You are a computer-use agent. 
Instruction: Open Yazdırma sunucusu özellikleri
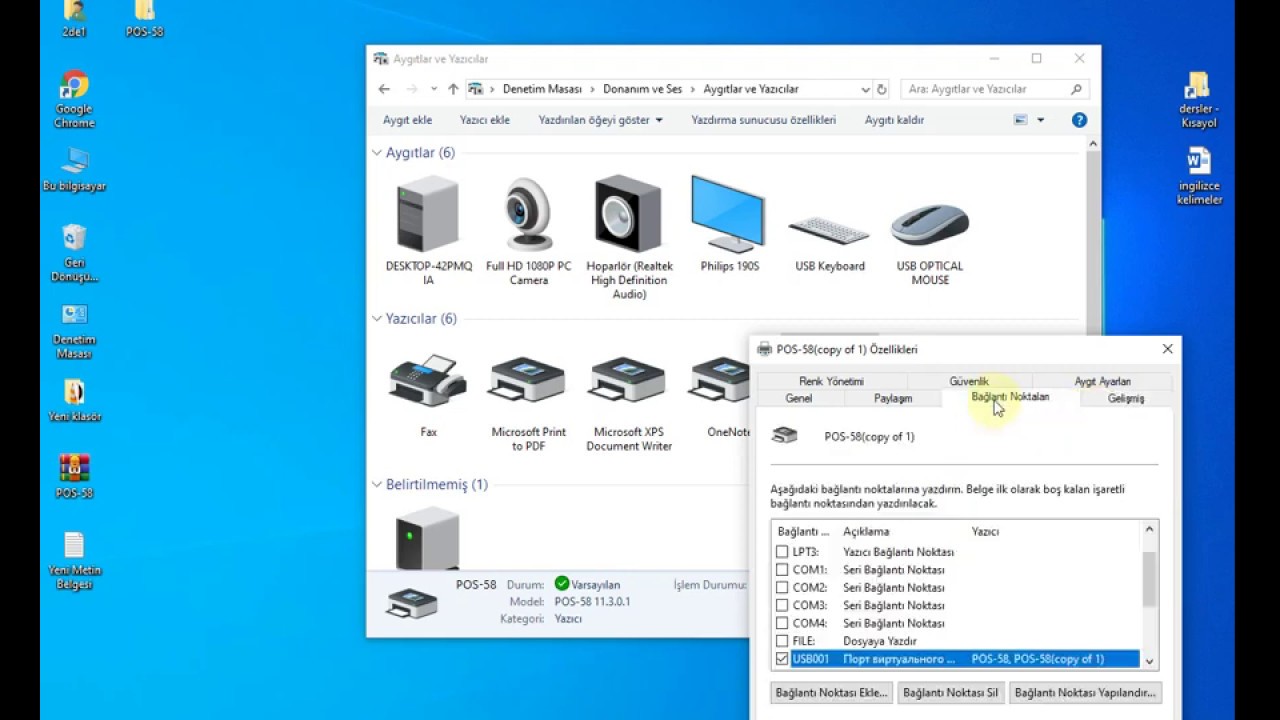click(763, 120)
